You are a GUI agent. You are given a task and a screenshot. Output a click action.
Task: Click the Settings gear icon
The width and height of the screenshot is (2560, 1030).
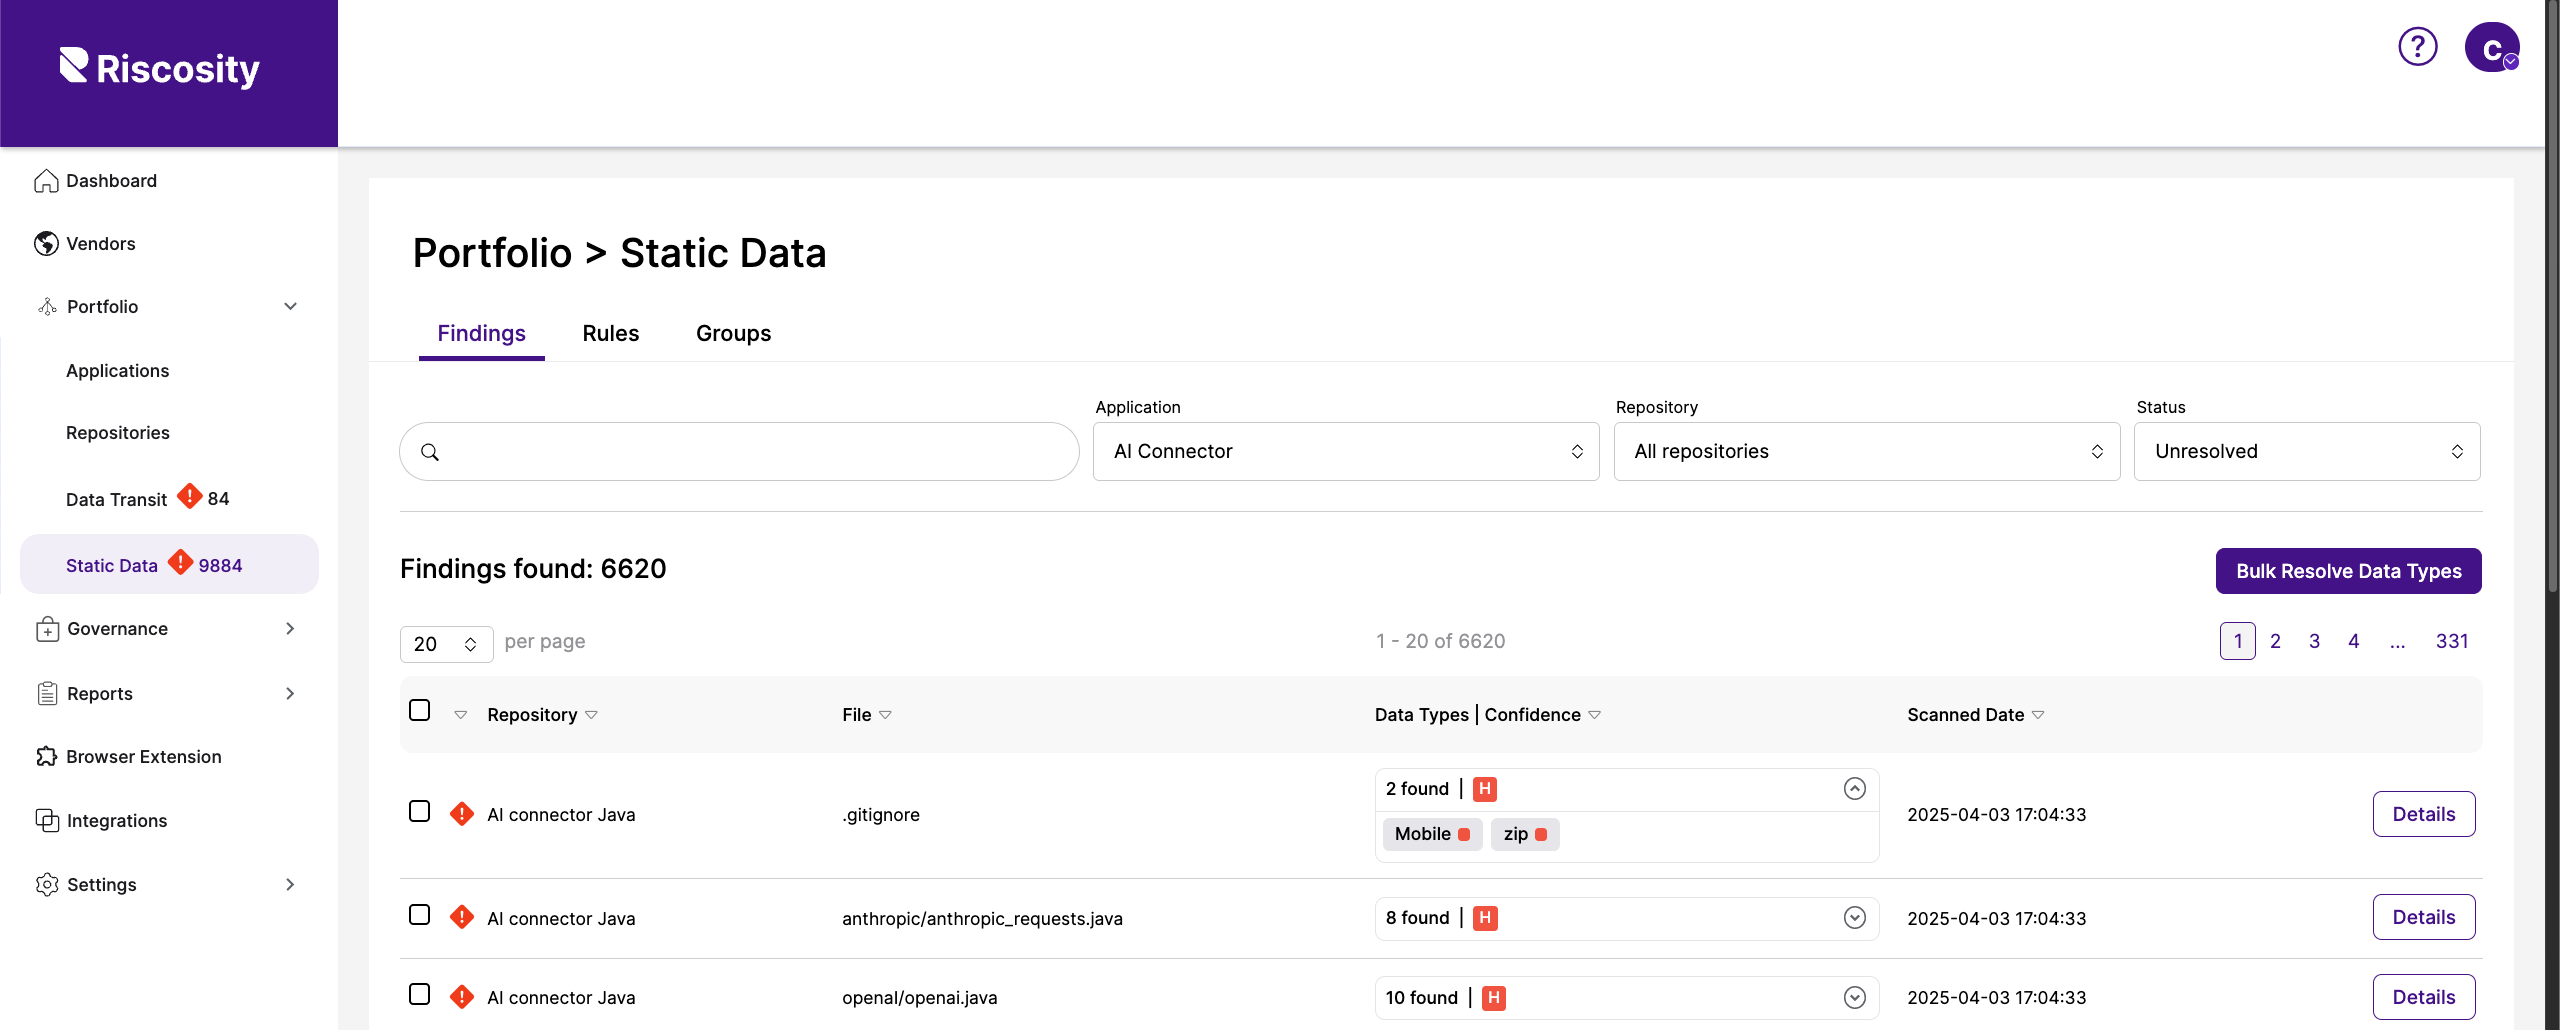click(47, 885)
